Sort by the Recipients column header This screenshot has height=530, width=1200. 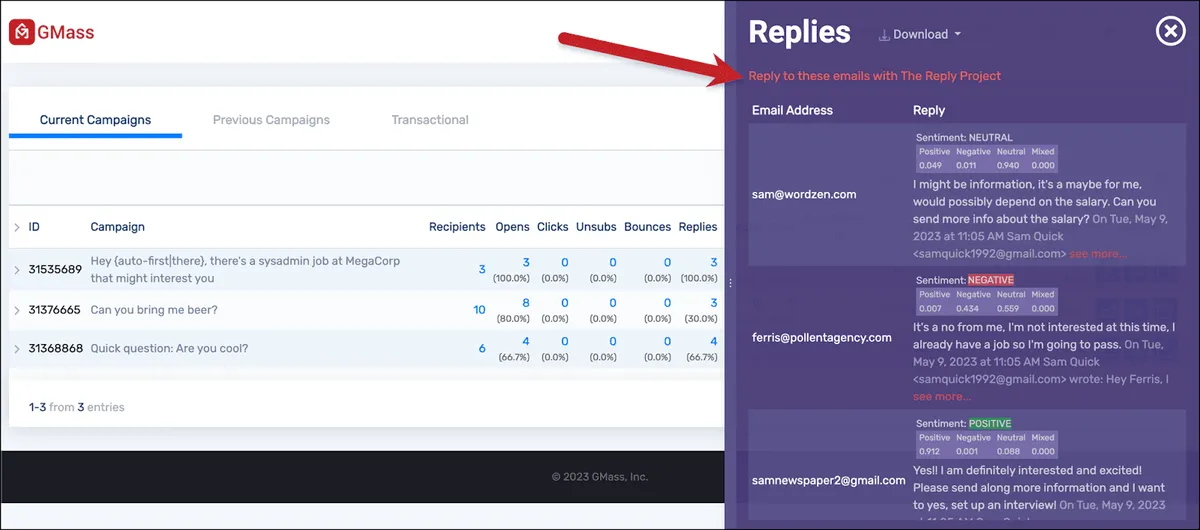[457, 227]
